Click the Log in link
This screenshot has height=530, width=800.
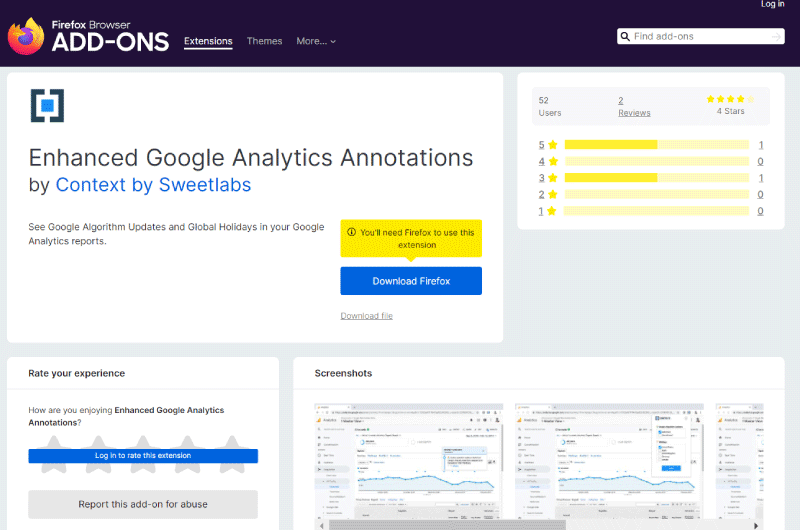coord(772,4)
